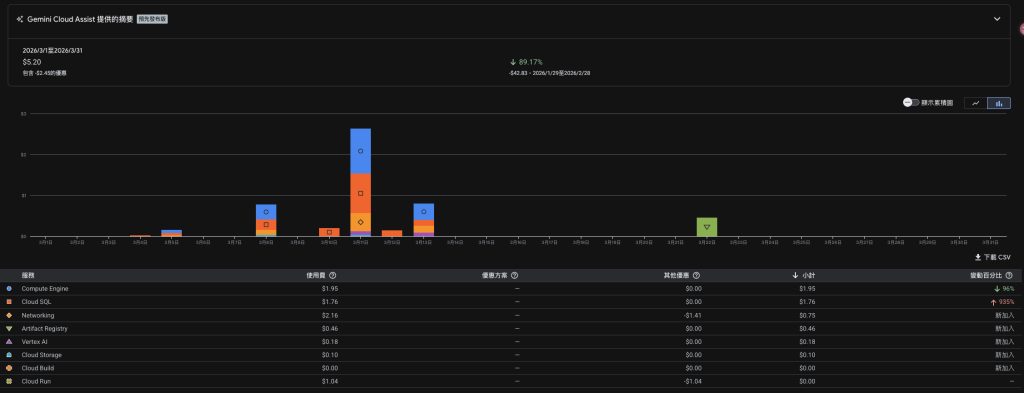Click the total cost $5.20
1024x393 pixels.
[x=32, y=62]
